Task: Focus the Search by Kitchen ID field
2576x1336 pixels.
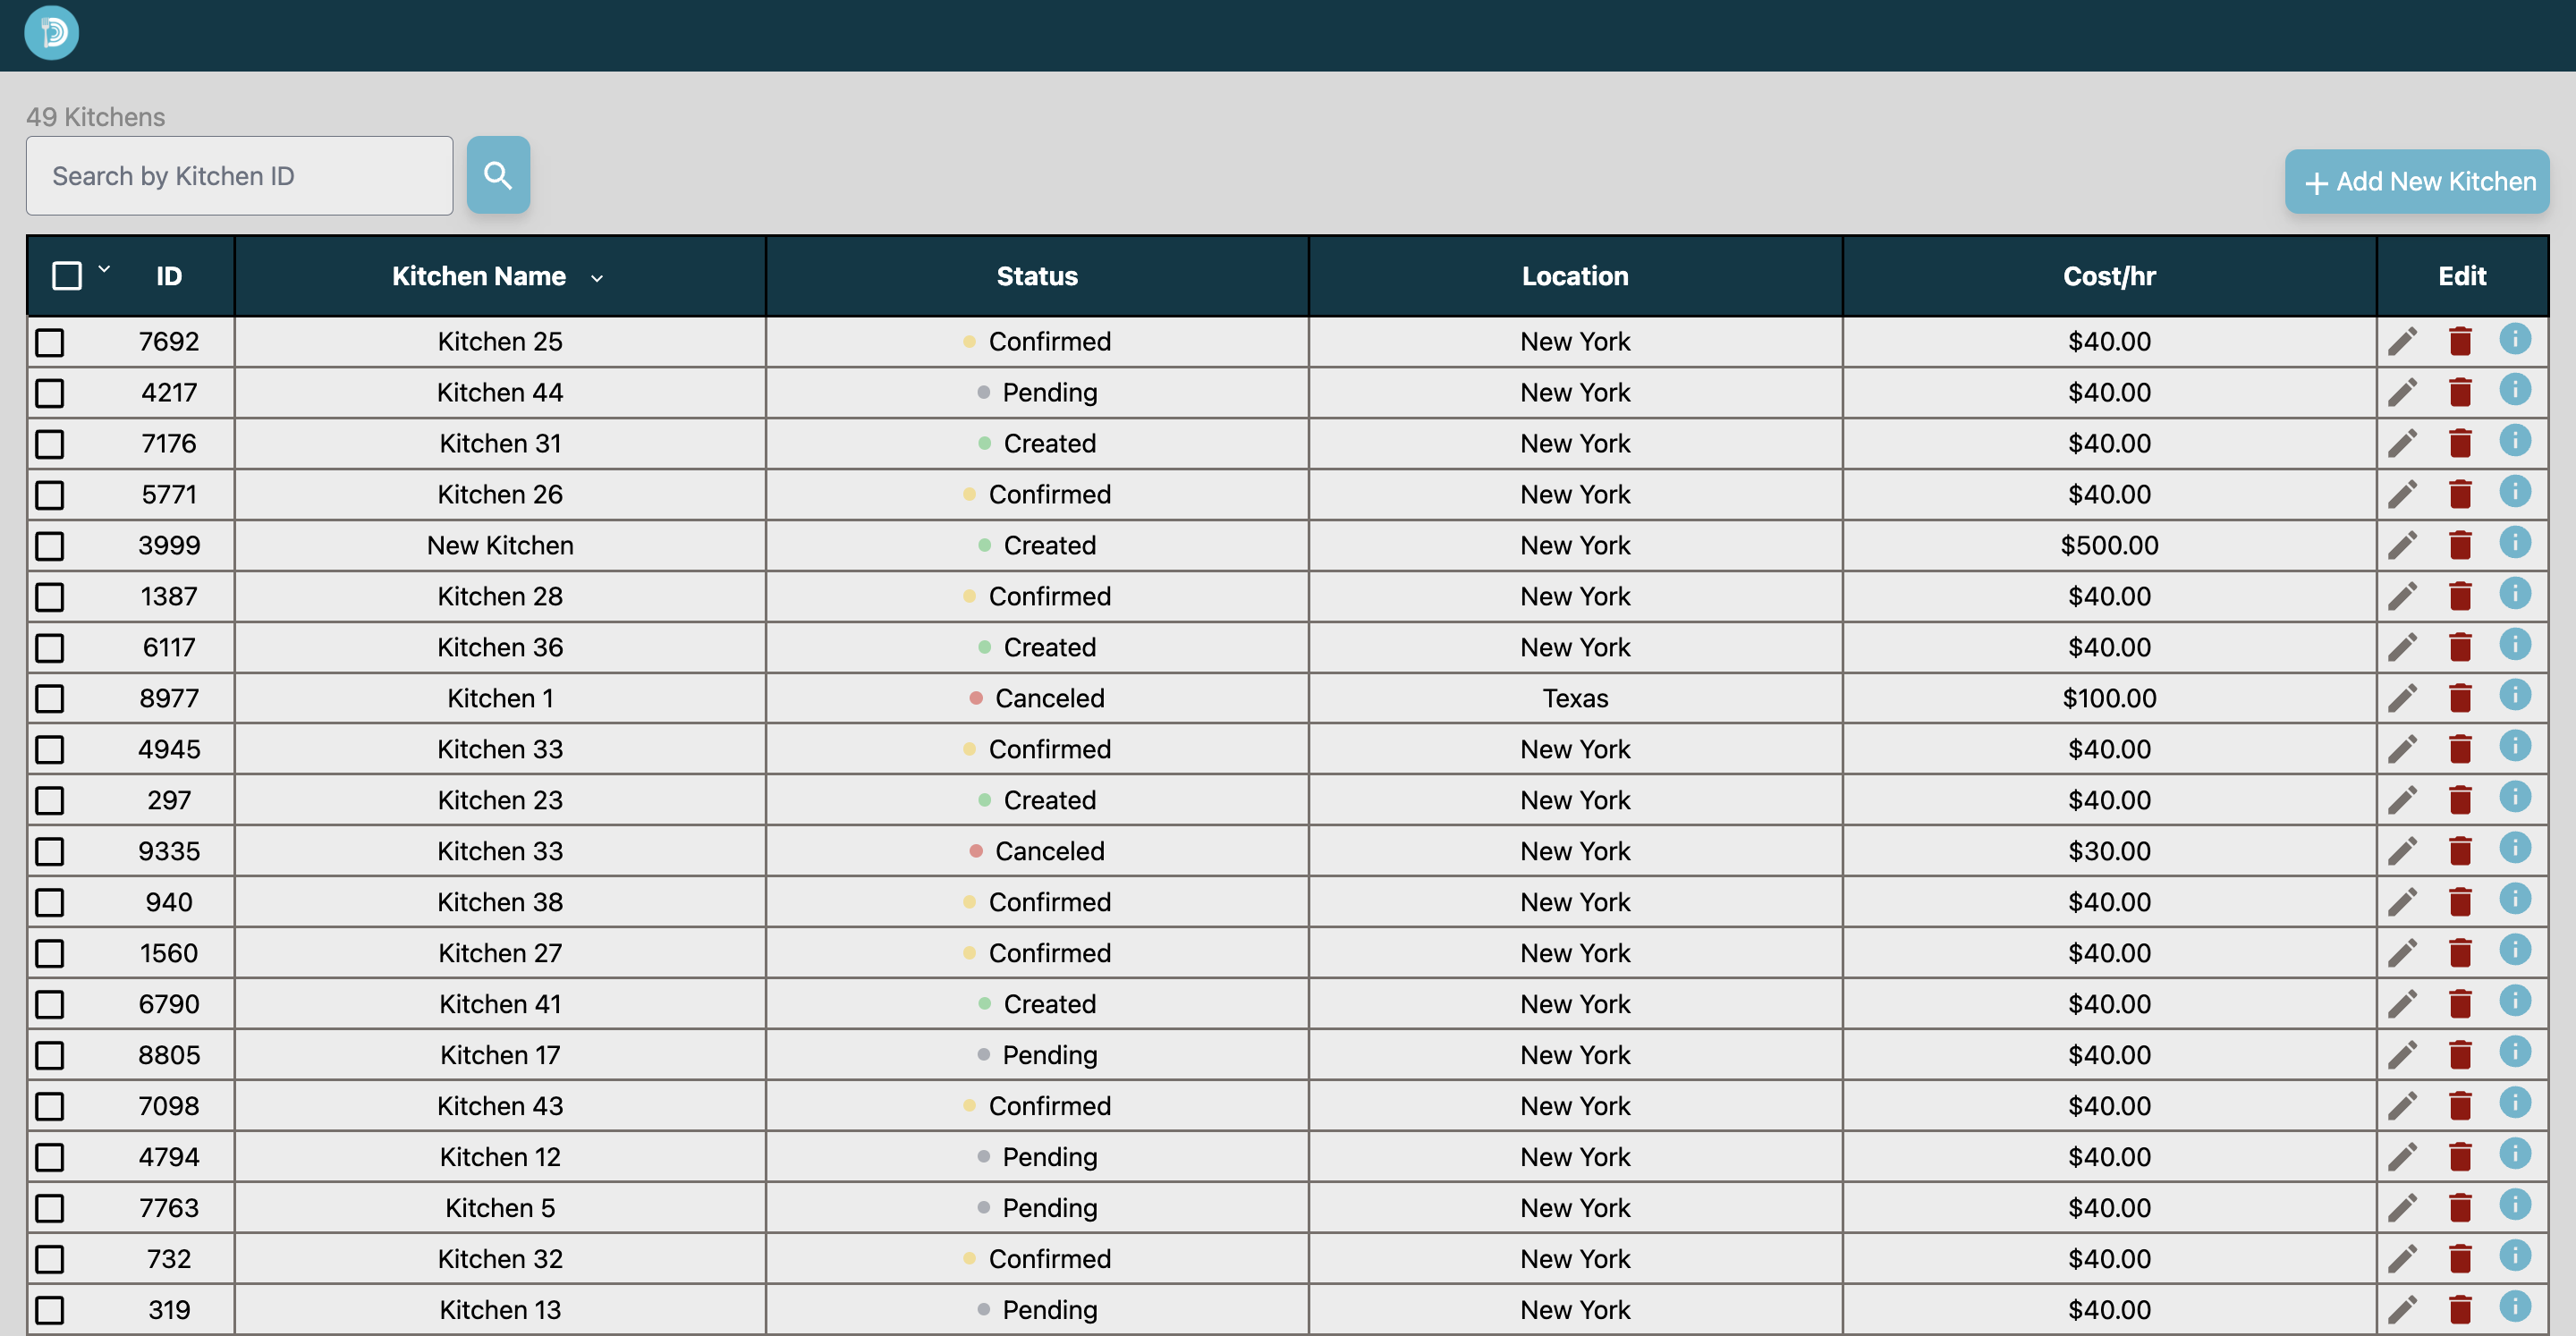Action: click(240, 176)
